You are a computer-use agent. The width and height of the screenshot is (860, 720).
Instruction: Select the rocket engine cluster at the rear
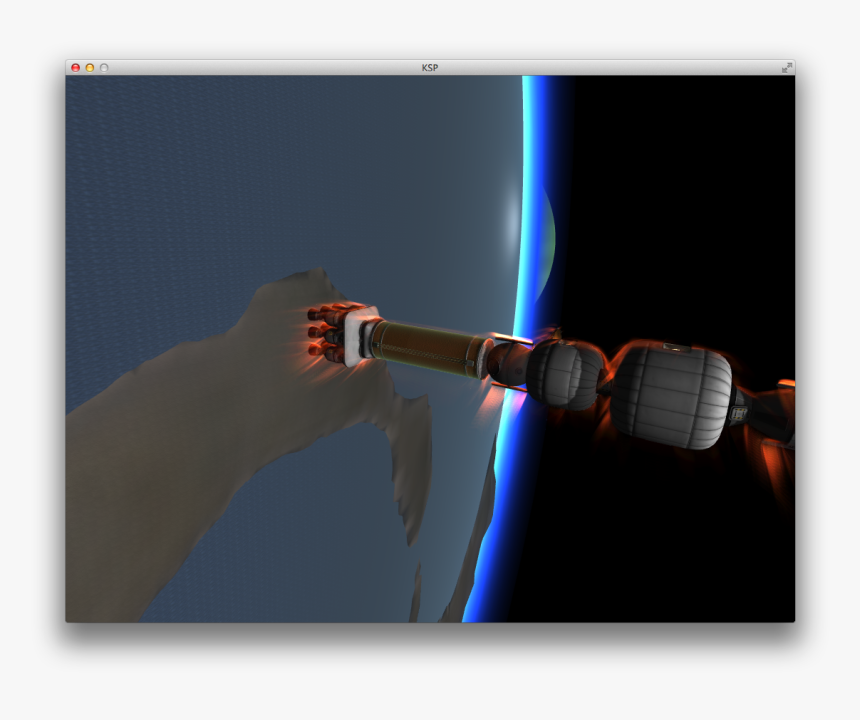[x=328, y=330]
